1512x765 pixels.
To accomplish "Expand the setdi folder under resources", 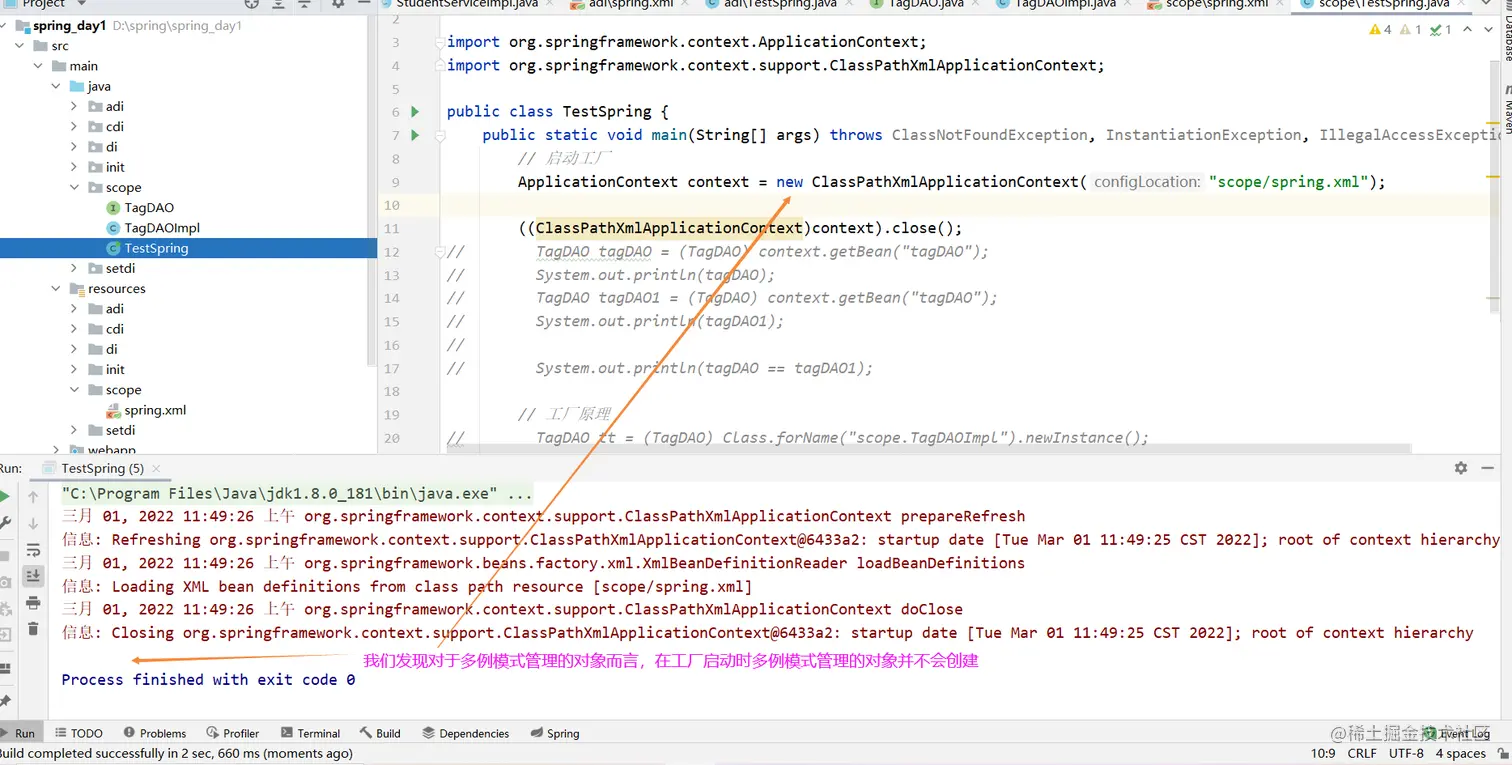I will point(74,431).
